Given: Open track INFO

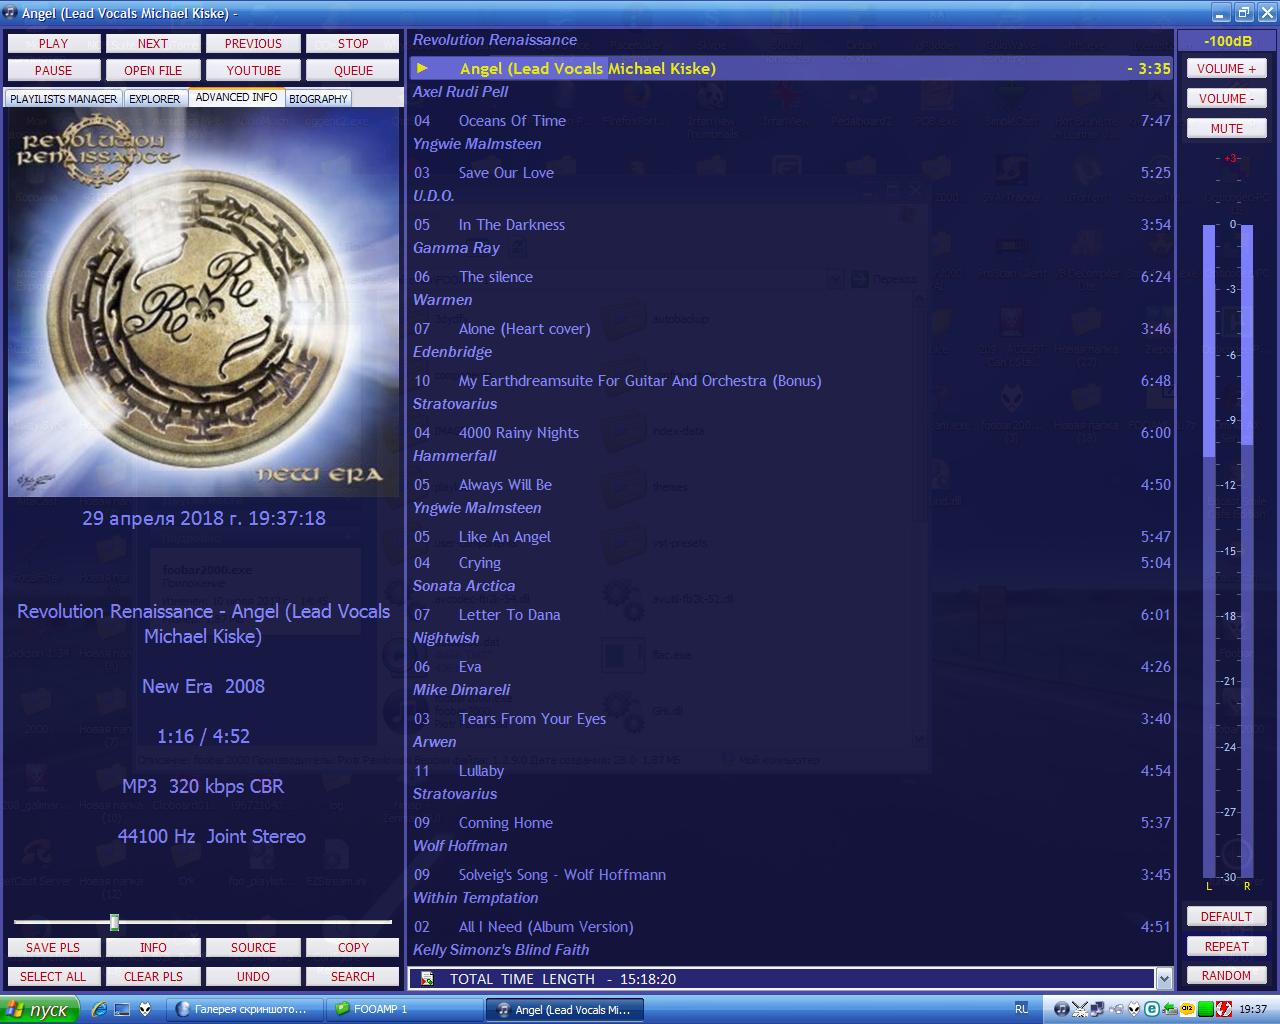Looking at the screenshot, I should pos(153,947).
